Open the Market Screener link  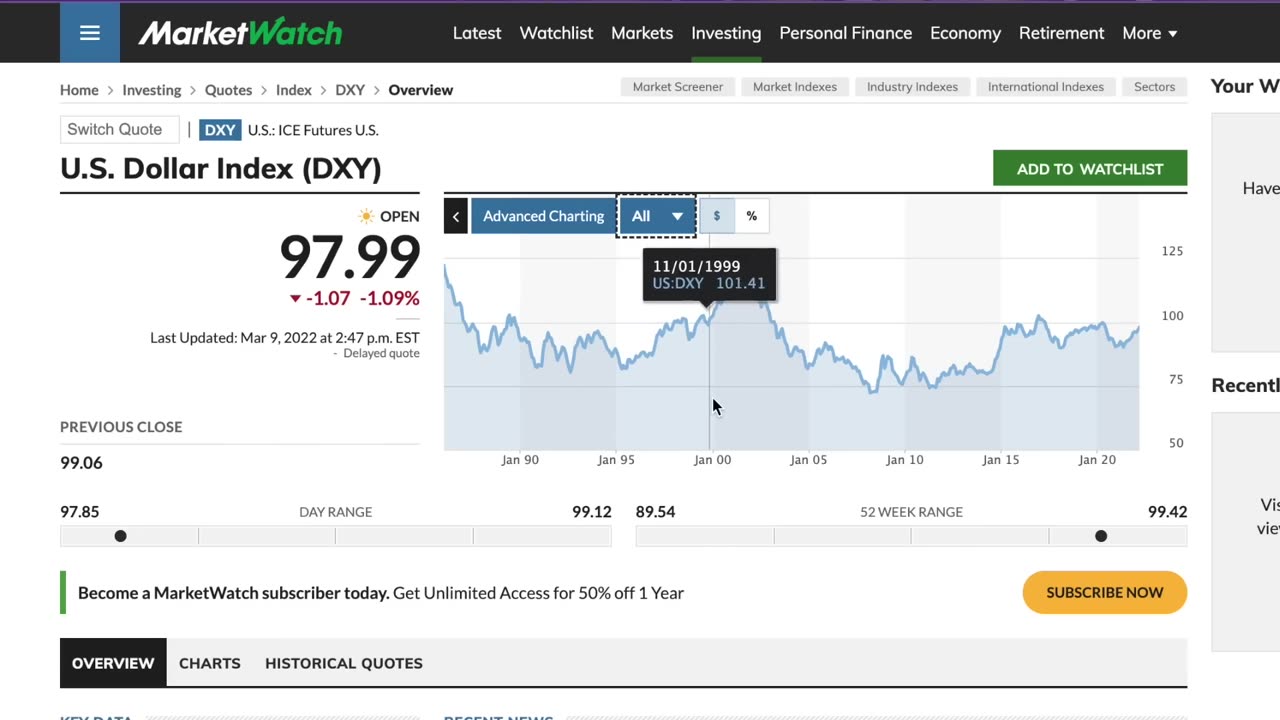[678, 87]
